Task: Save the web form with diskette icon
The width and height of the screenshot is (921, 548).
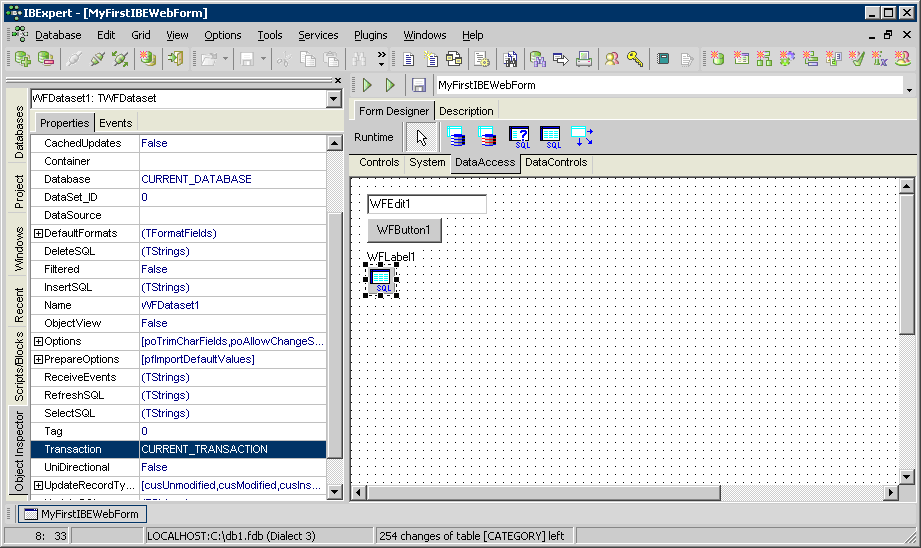Action: [418, 85]
